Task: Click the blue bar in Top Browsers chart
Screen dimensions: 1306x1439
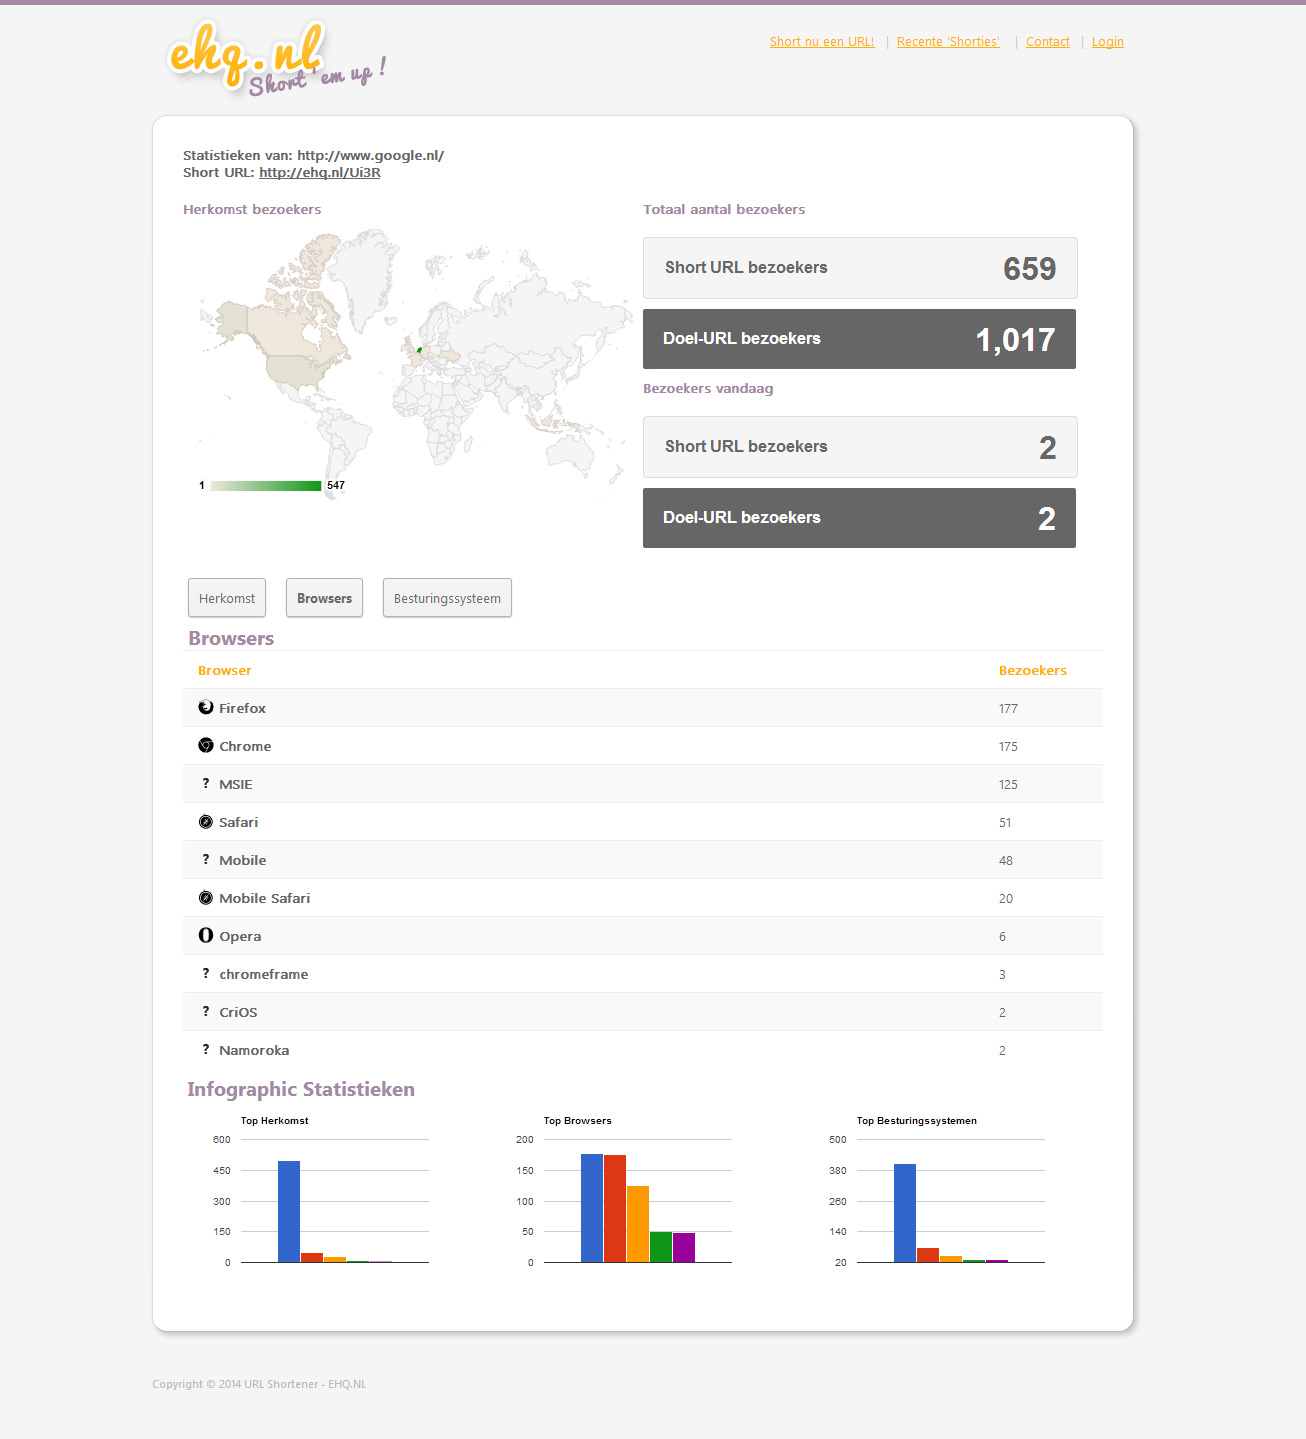Action: [592, 1208]
